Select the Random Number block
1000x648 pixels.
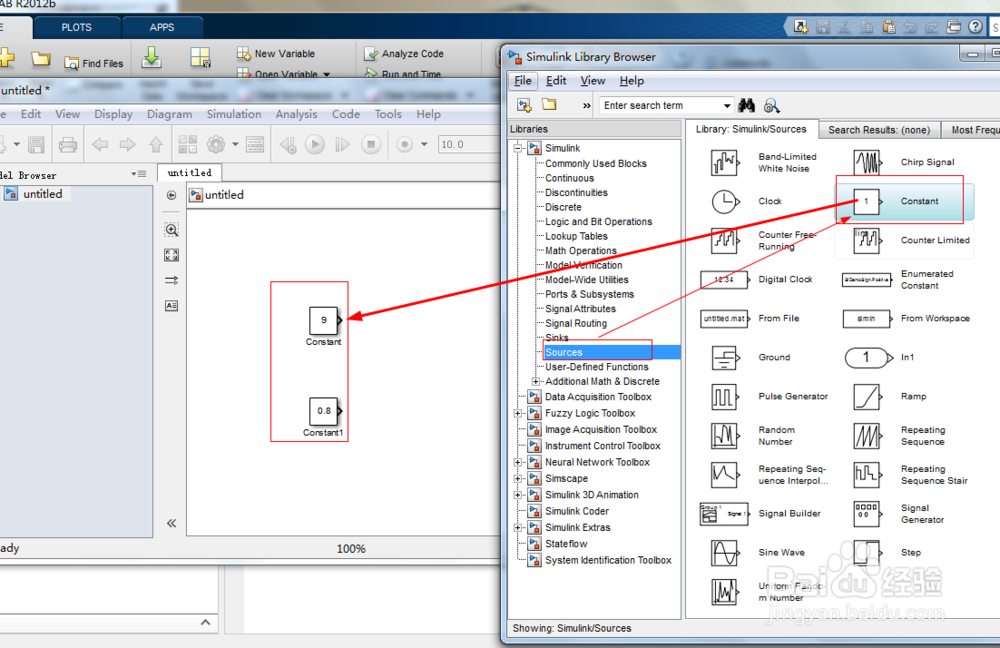pyautogui.click(x=725, y=436)
